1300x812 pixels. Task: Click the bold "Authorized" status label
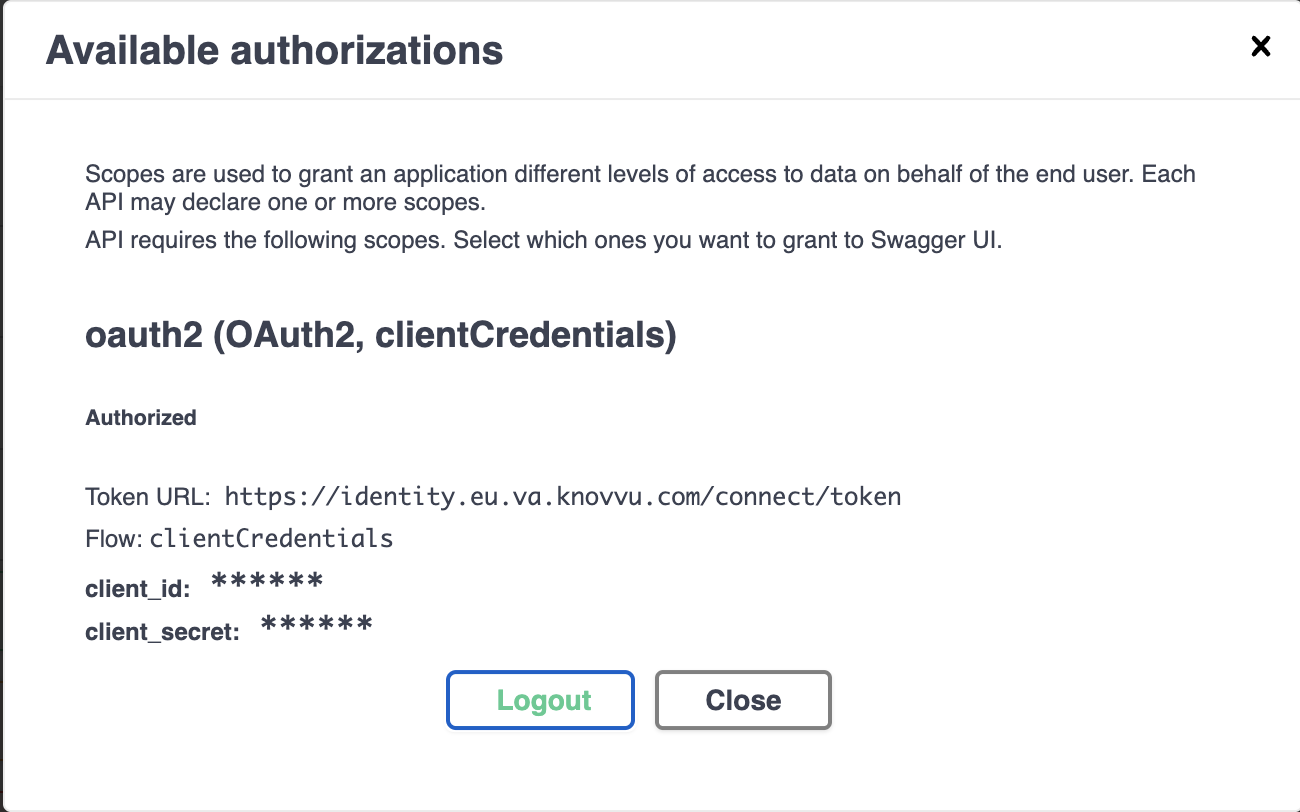[141, 418]
